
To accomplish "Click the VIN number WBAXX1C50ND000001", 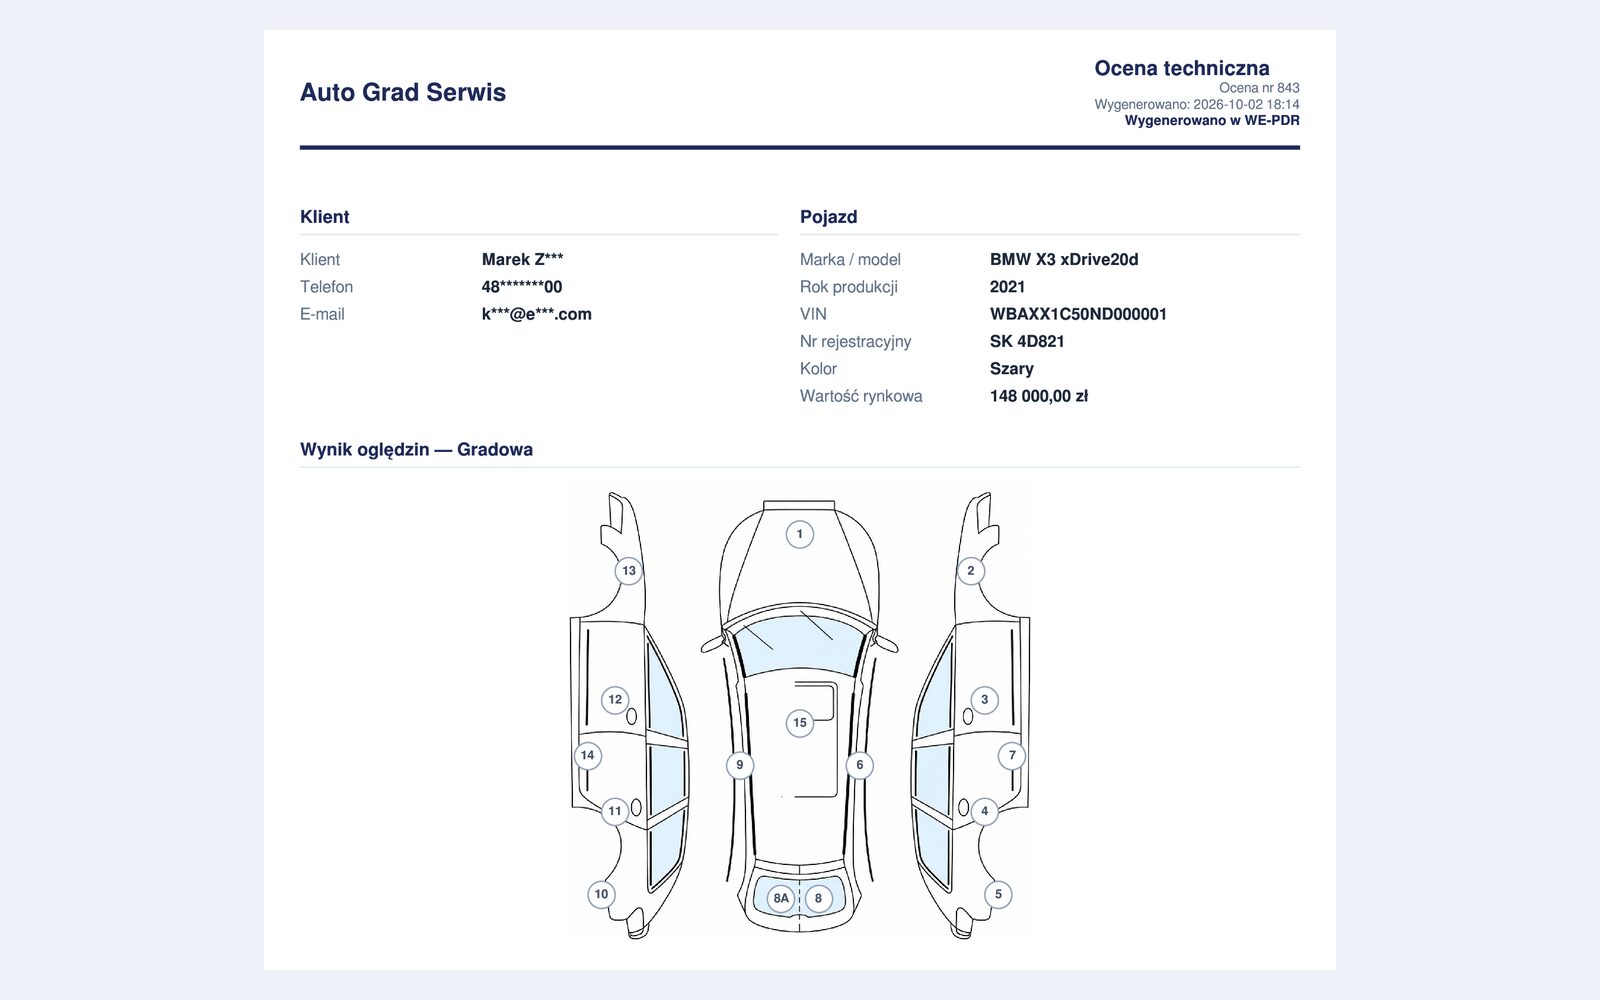I will click(1078, 314).
